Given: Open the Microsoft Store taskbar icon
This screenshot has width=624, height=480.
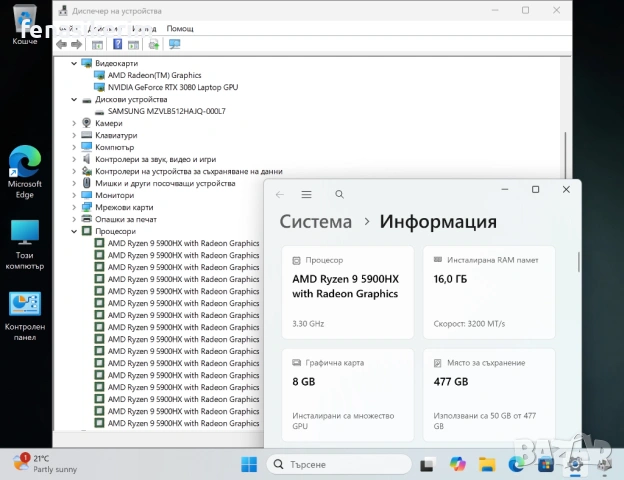Looking at the screenshot, I should (x=546, y=464).
